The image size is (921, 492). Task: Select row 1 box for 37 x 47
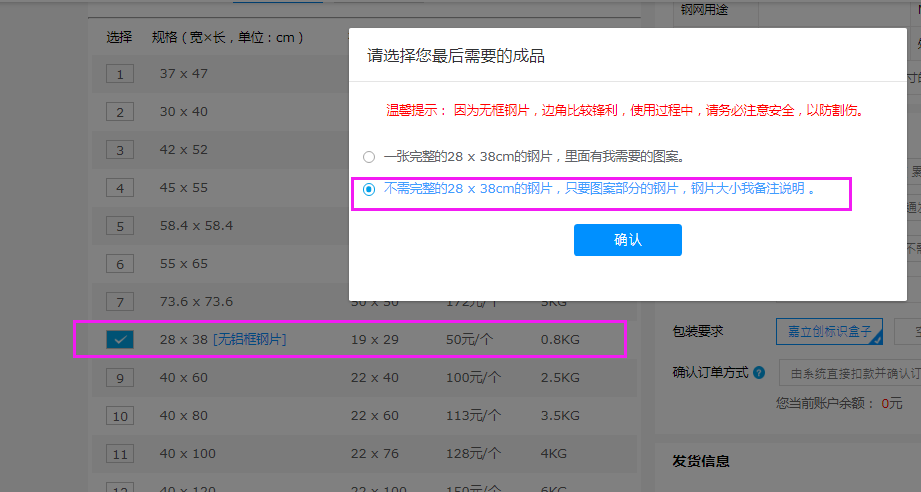(120, 74)
